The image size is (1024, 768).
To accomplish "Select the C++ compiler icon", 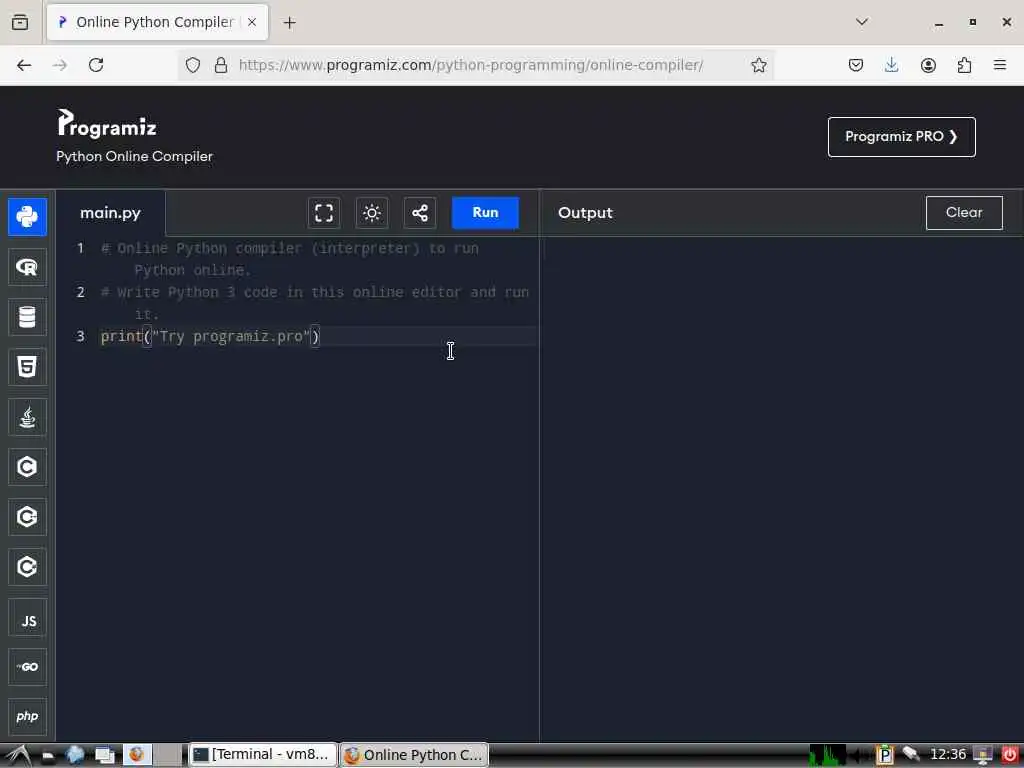I will pos(27,517).
